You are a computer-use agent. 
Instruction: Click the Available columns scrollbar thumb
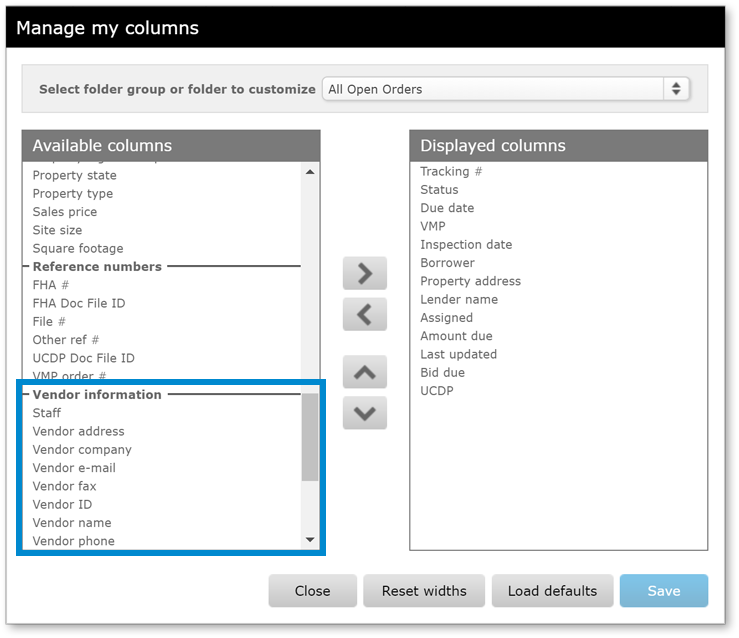310,437
